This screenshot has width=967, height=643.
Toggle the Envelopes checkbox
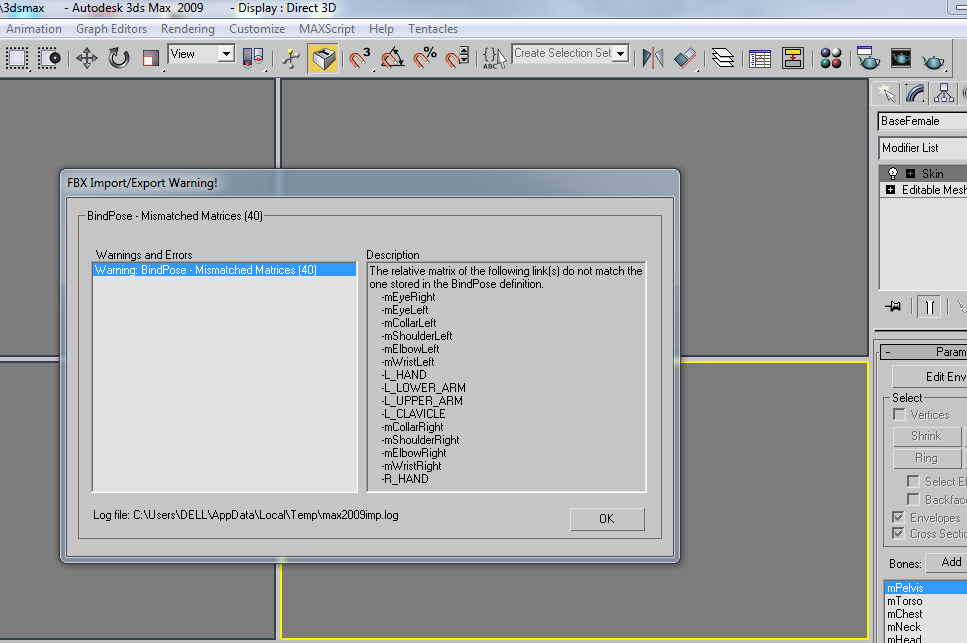(x=898, y=517)
